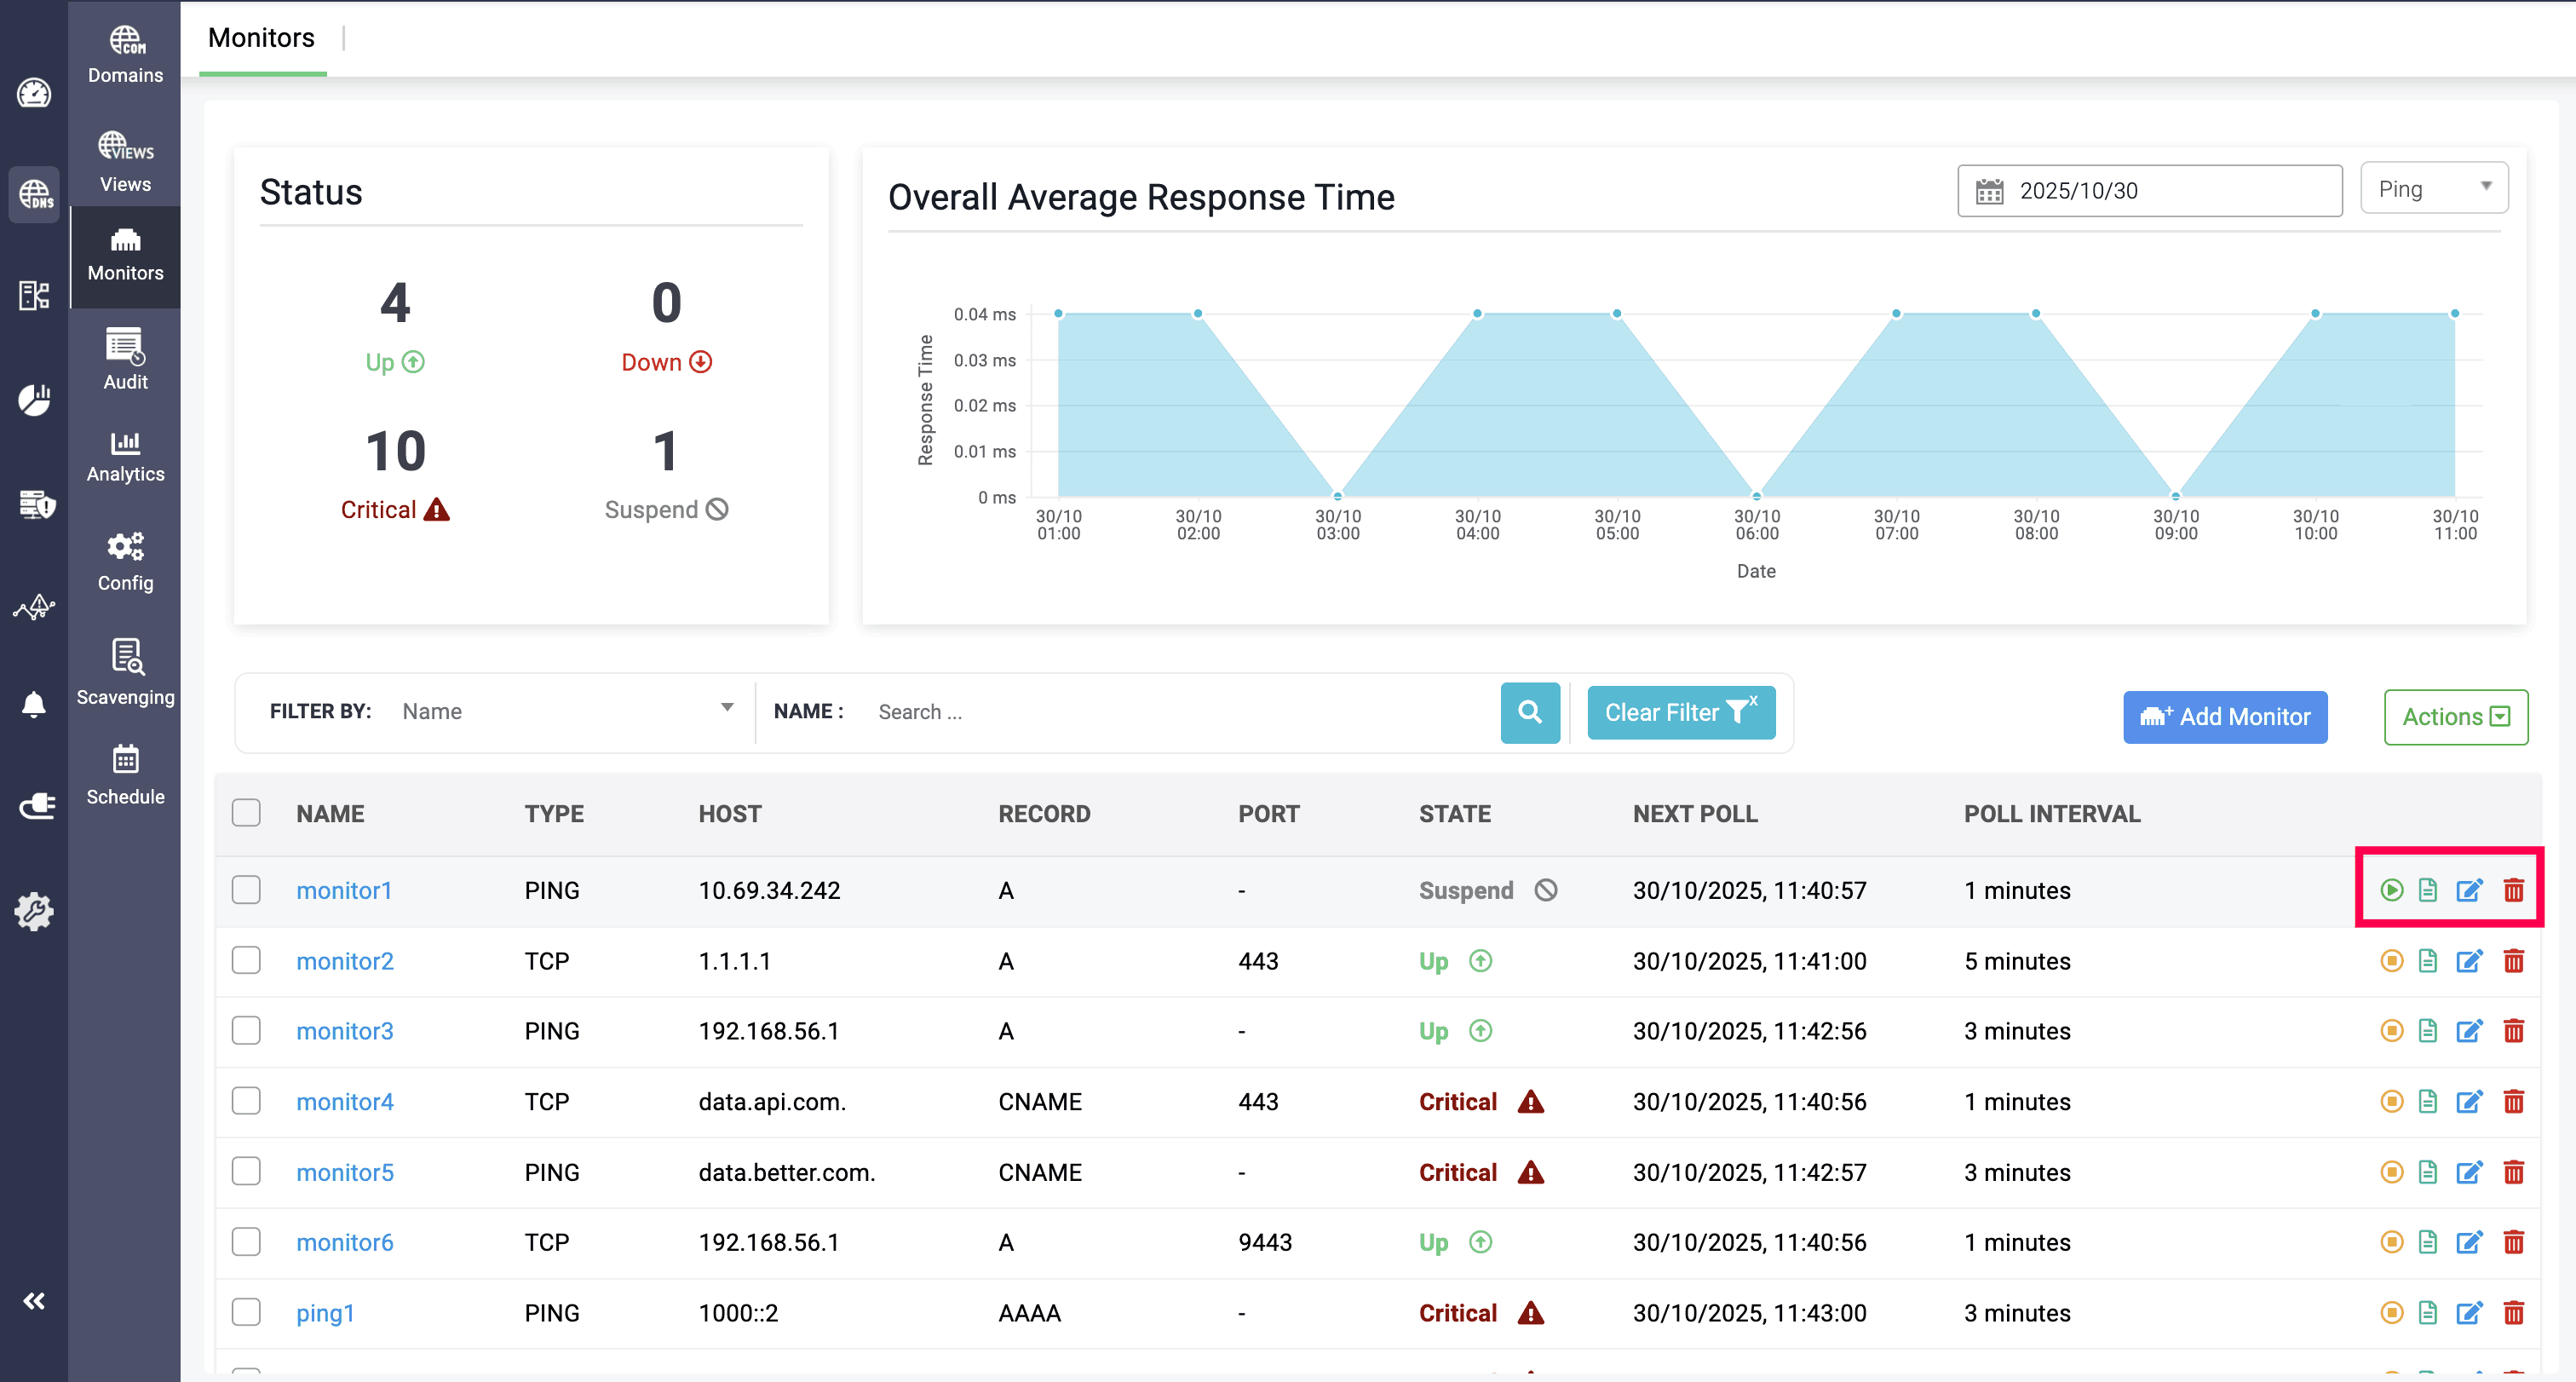Tick the checkbox for monitor6
The height and width of the screenshot is (1382, 2576).
click(x=246, y=1242)
